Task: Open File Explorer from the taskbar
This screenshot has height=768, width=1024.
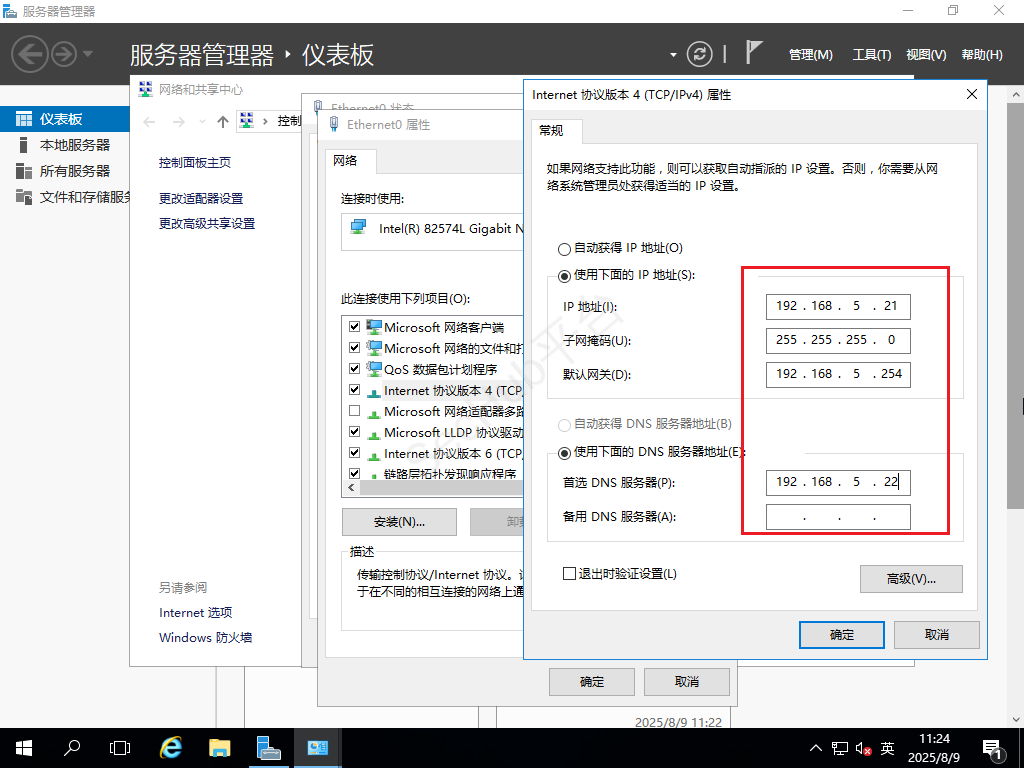Action: (217, 747)
